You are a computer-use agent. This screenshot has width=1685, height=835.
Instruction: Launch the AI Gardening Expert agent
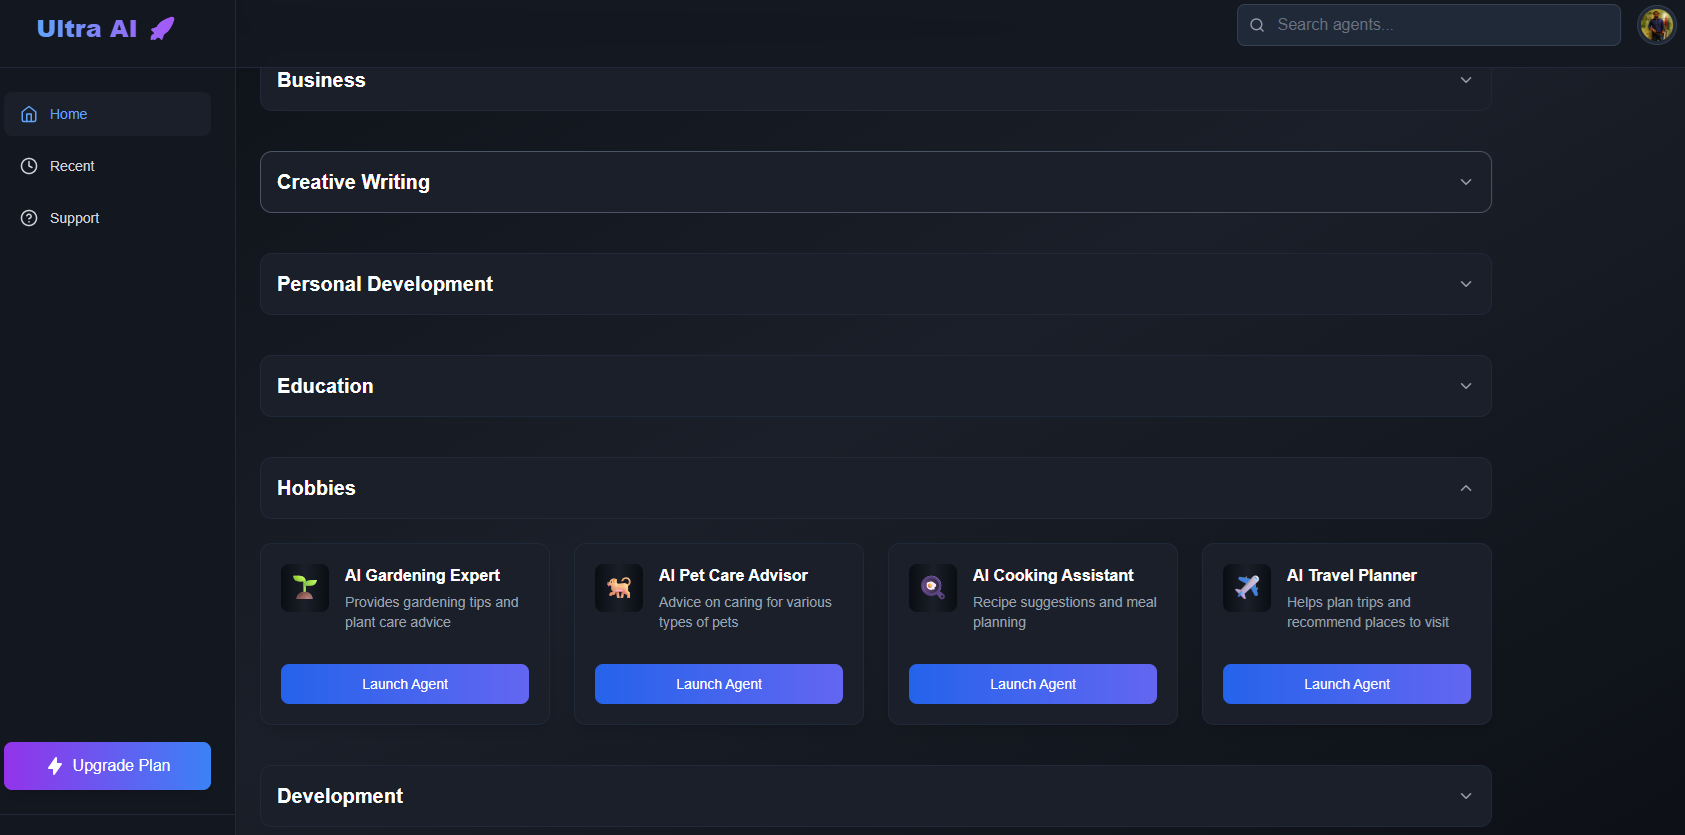tap(405, 684)
